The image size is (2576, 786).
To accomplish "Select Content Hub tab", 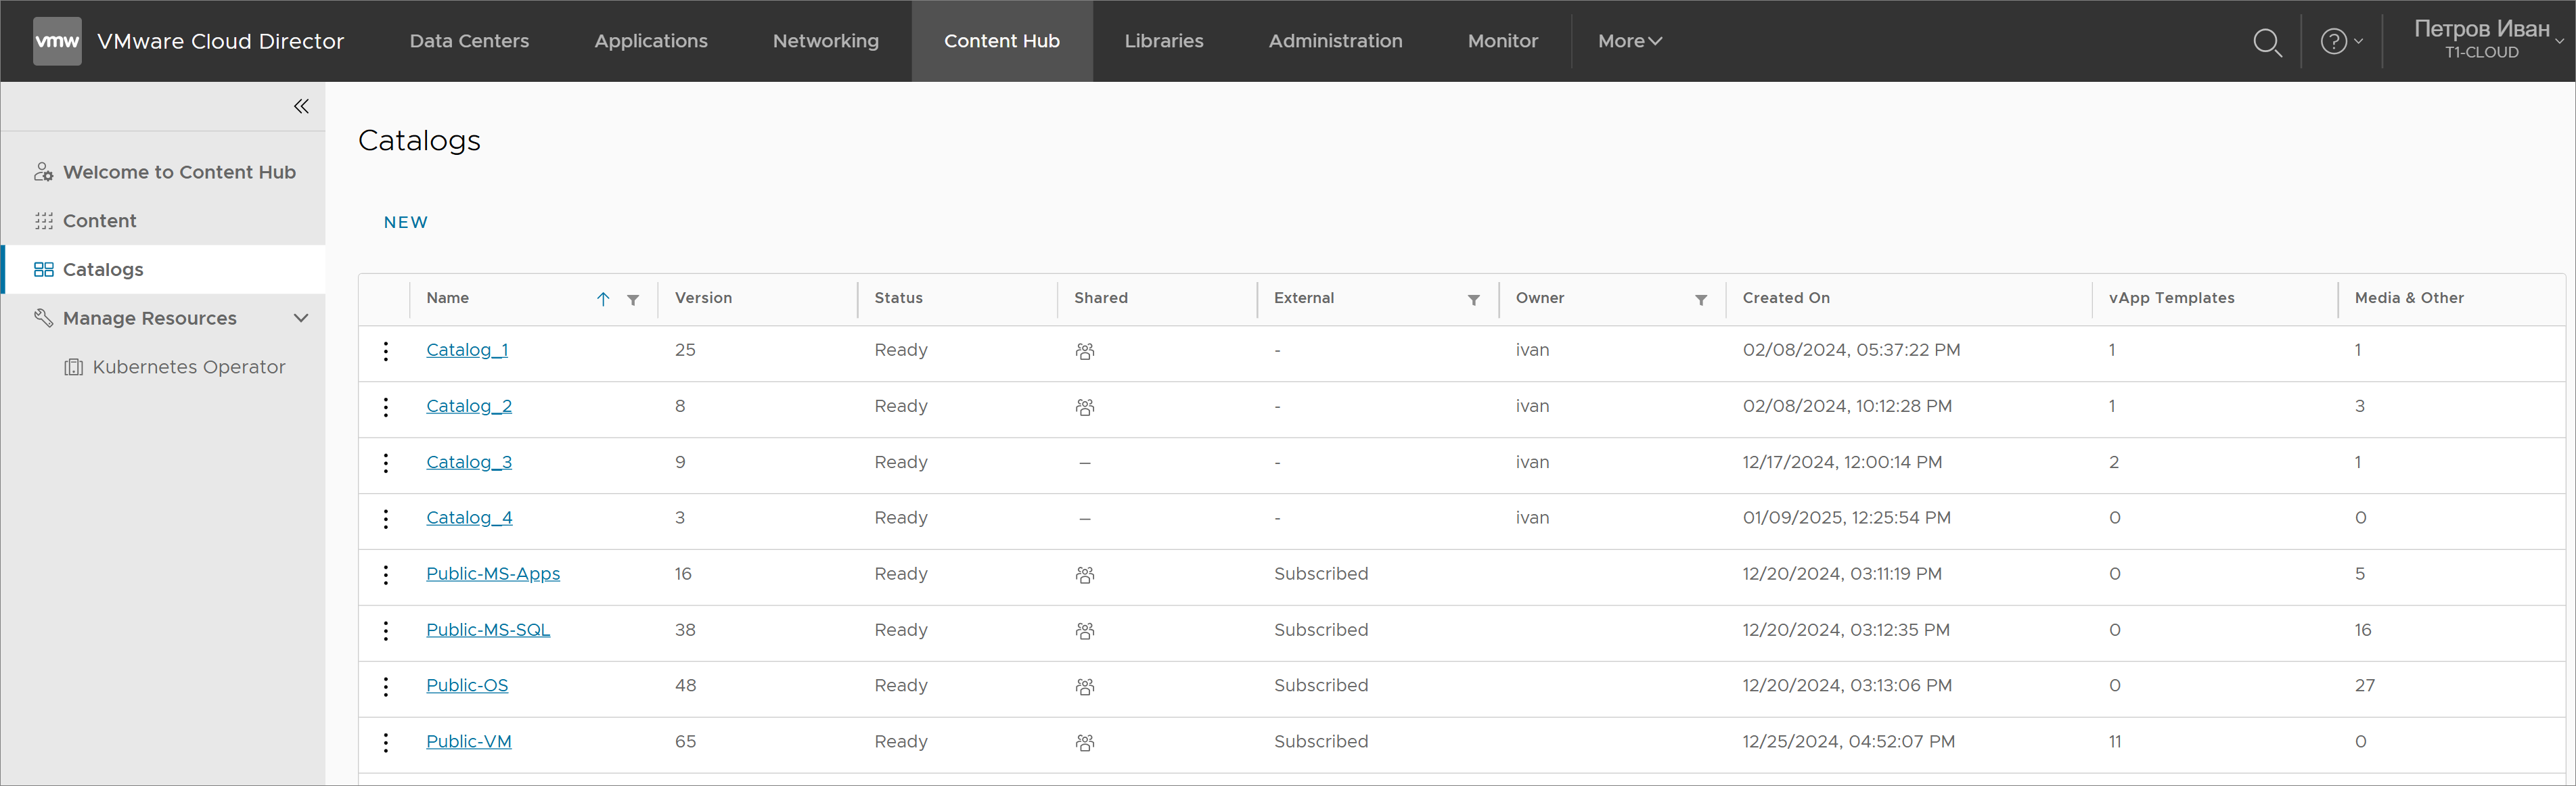I will [x=1002, y=41].
